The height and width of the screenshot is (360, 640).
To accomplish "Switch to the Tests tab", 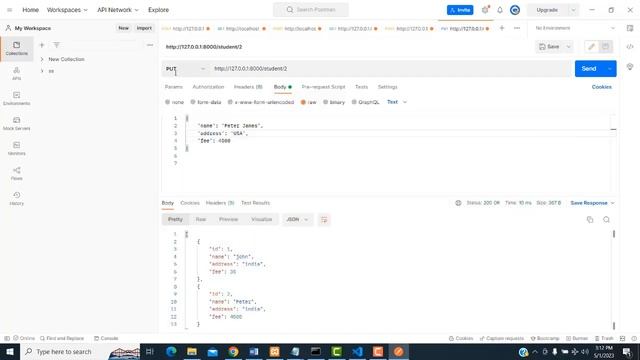I will [x=361, y=87].
